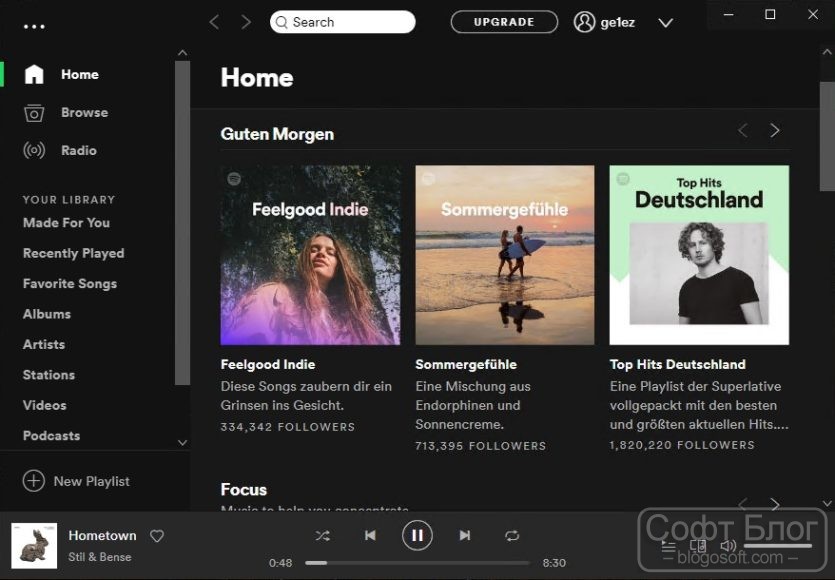Click the Hometown track title
Screen dimensions: 835x580
pyautogui.click(x=102, y=535)
